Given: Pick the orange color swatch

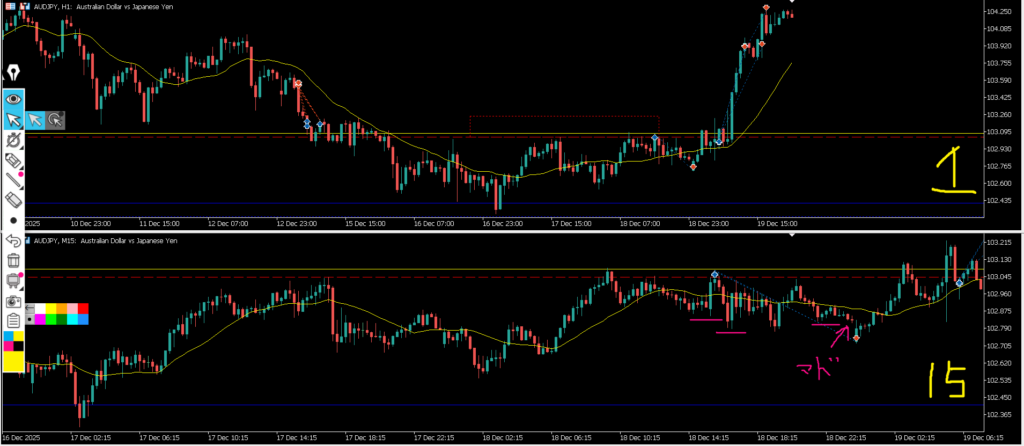Looking at the screenshot, I should (x=61, y=308).
